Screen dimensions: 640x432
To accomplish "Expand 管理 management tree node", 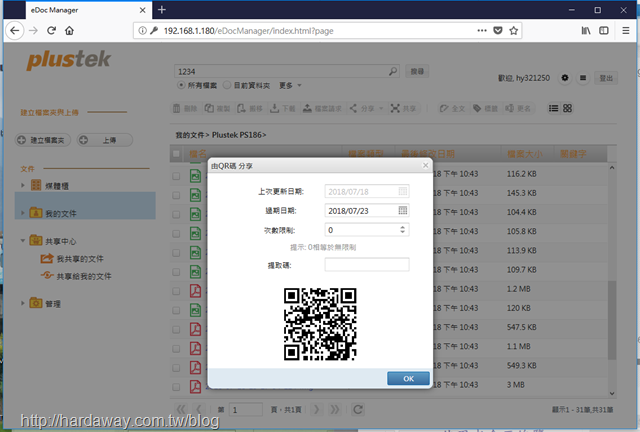I will pos(23,303).
